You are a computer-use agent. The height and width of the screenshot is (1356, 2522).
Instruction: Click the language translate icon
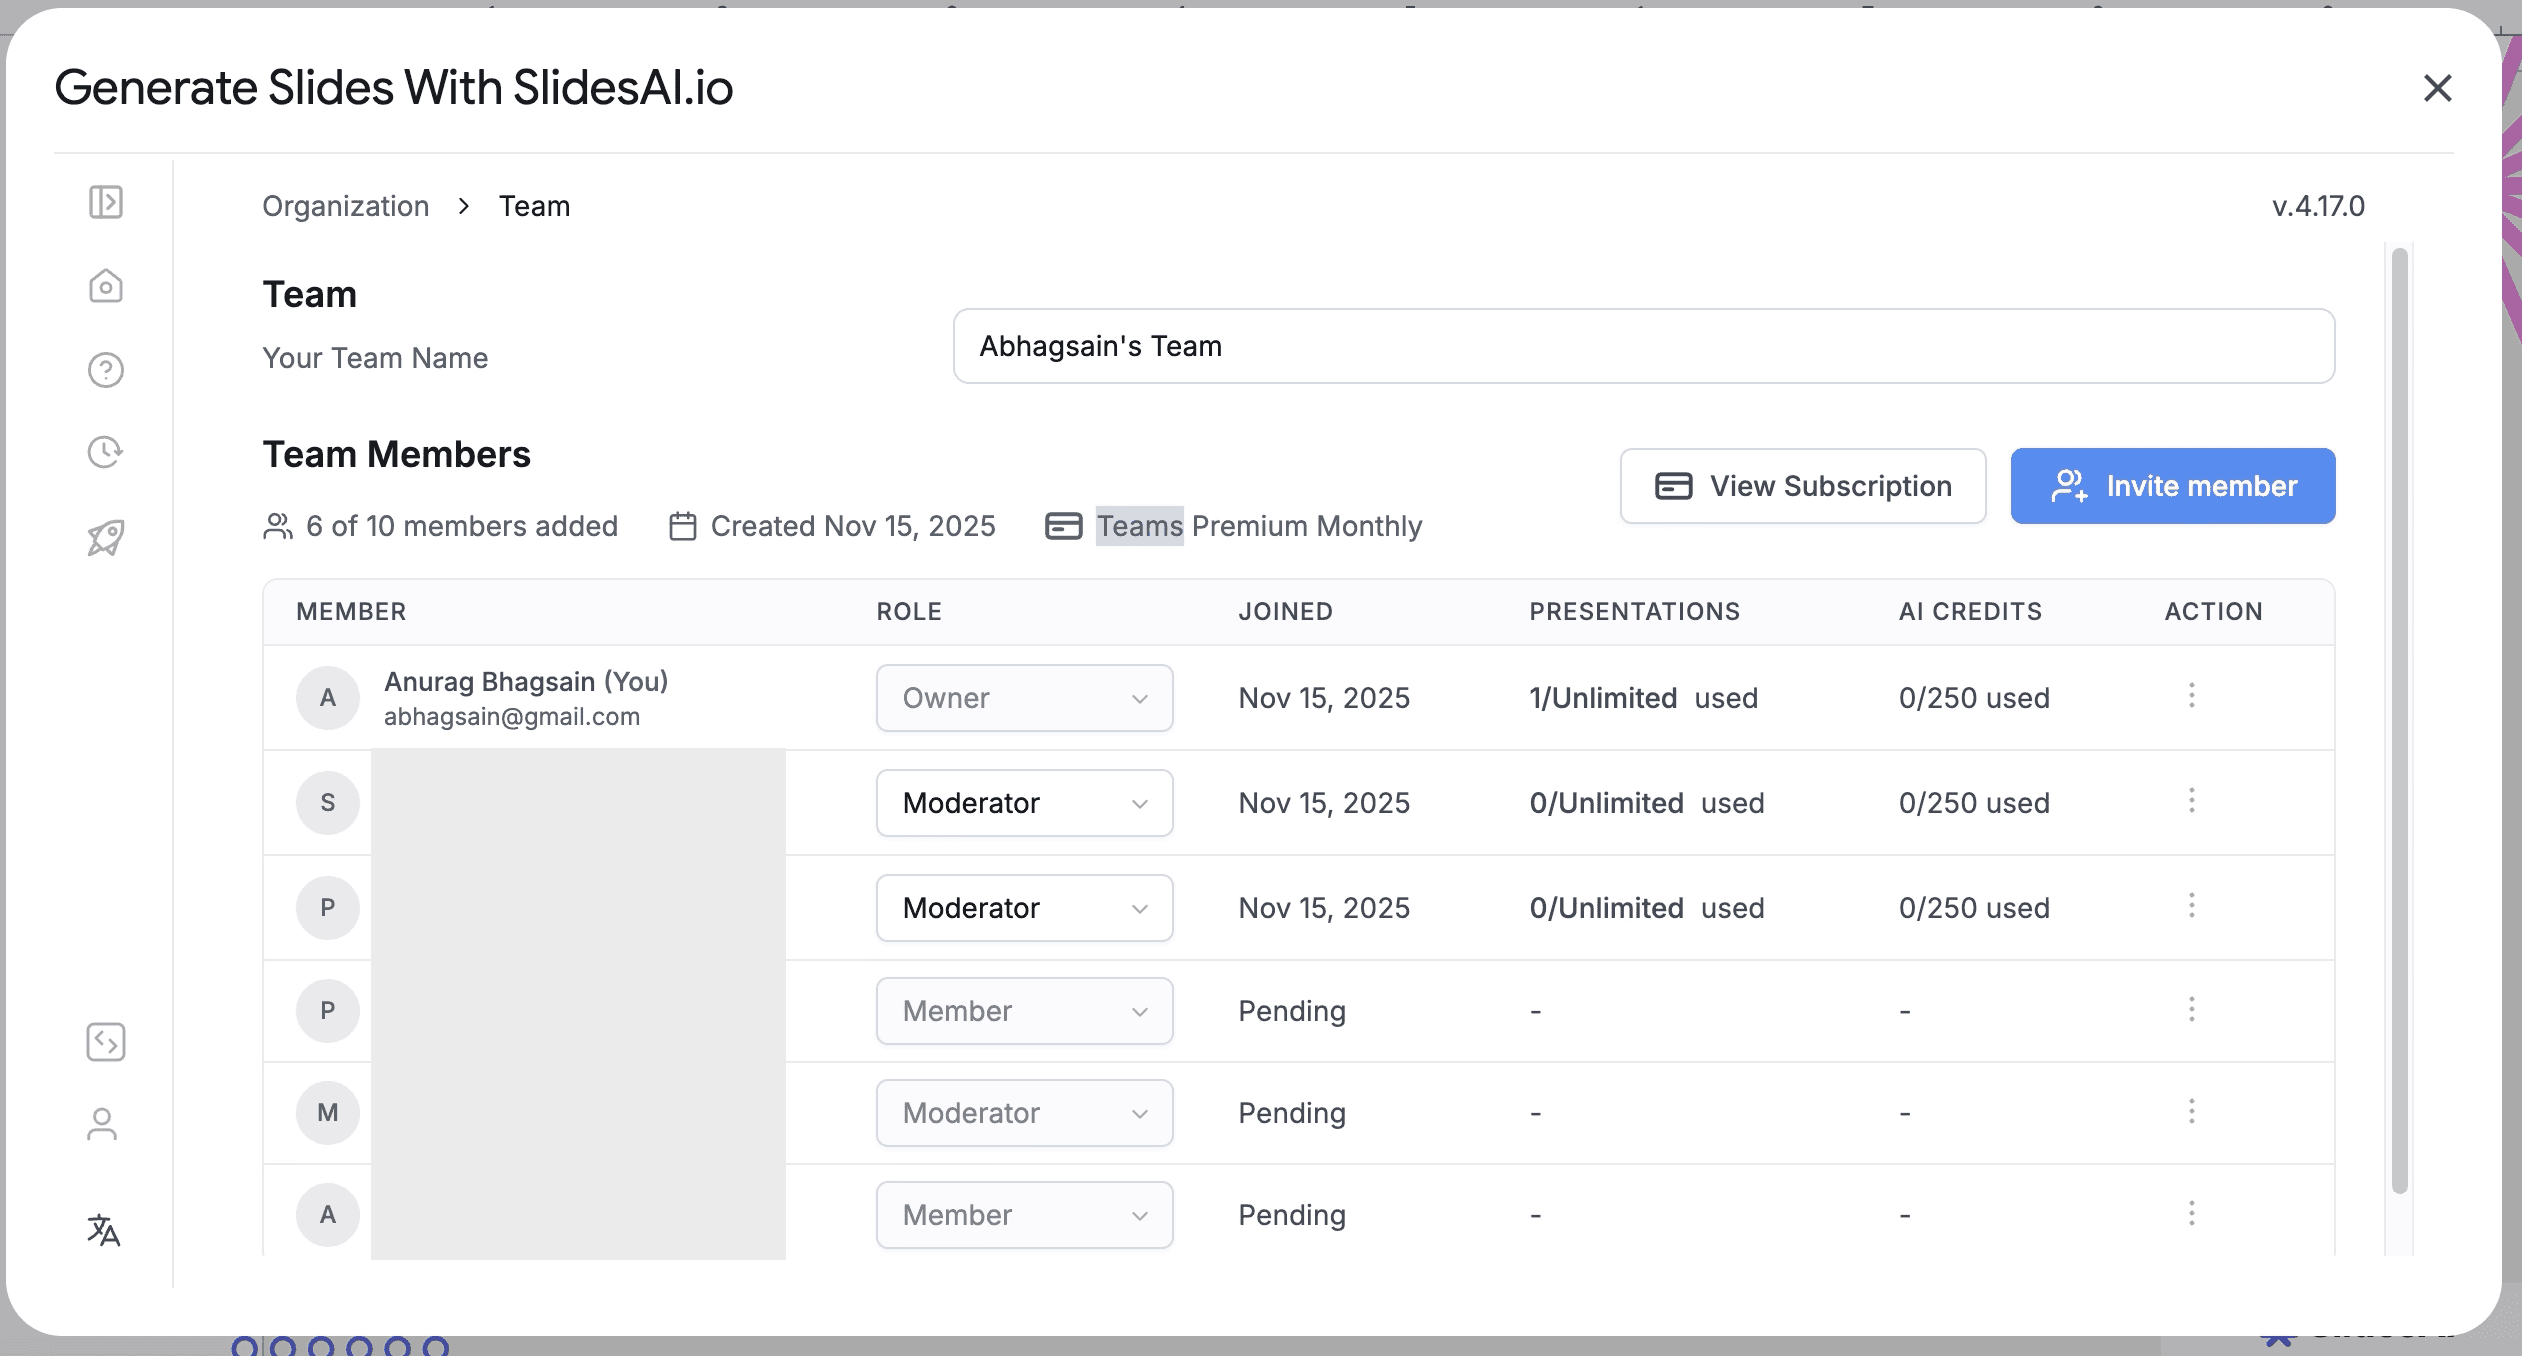click(x=103, y=1229)
